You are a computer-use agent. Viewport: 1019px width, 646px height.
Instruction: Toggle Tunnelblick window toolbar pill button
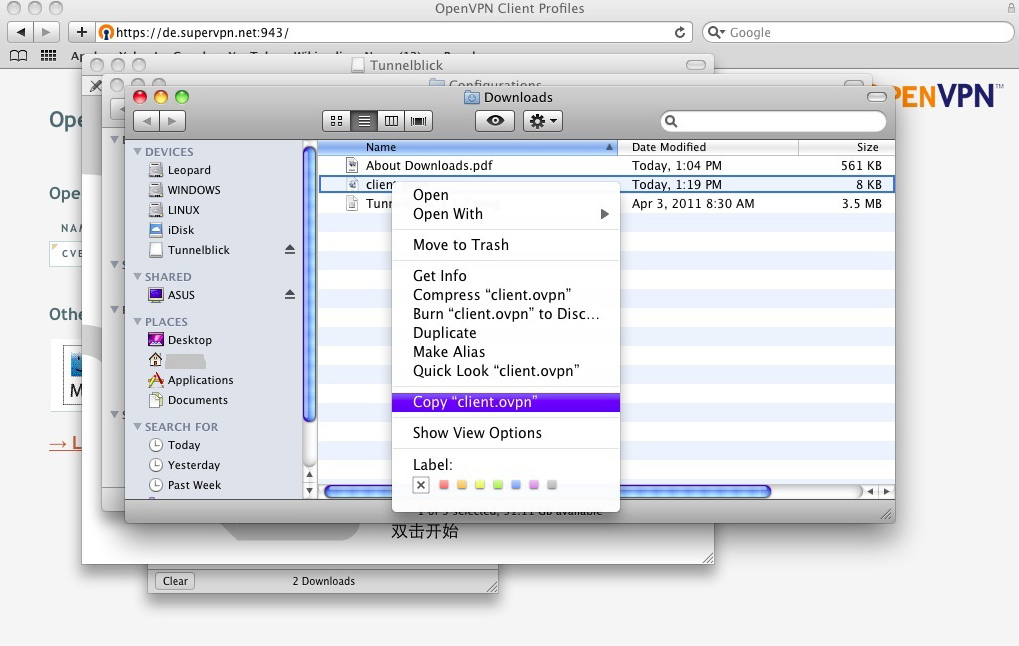tap(695, 65)
